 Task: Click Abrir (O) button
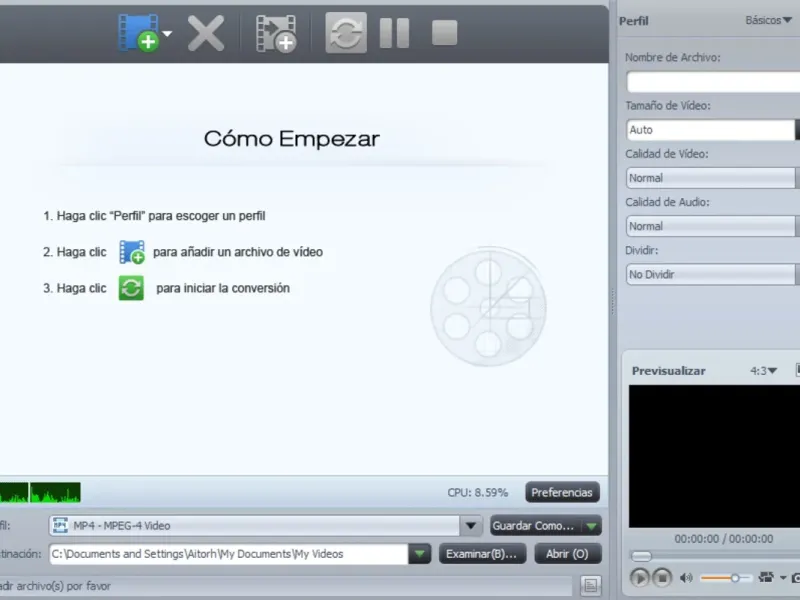[568, 554]
